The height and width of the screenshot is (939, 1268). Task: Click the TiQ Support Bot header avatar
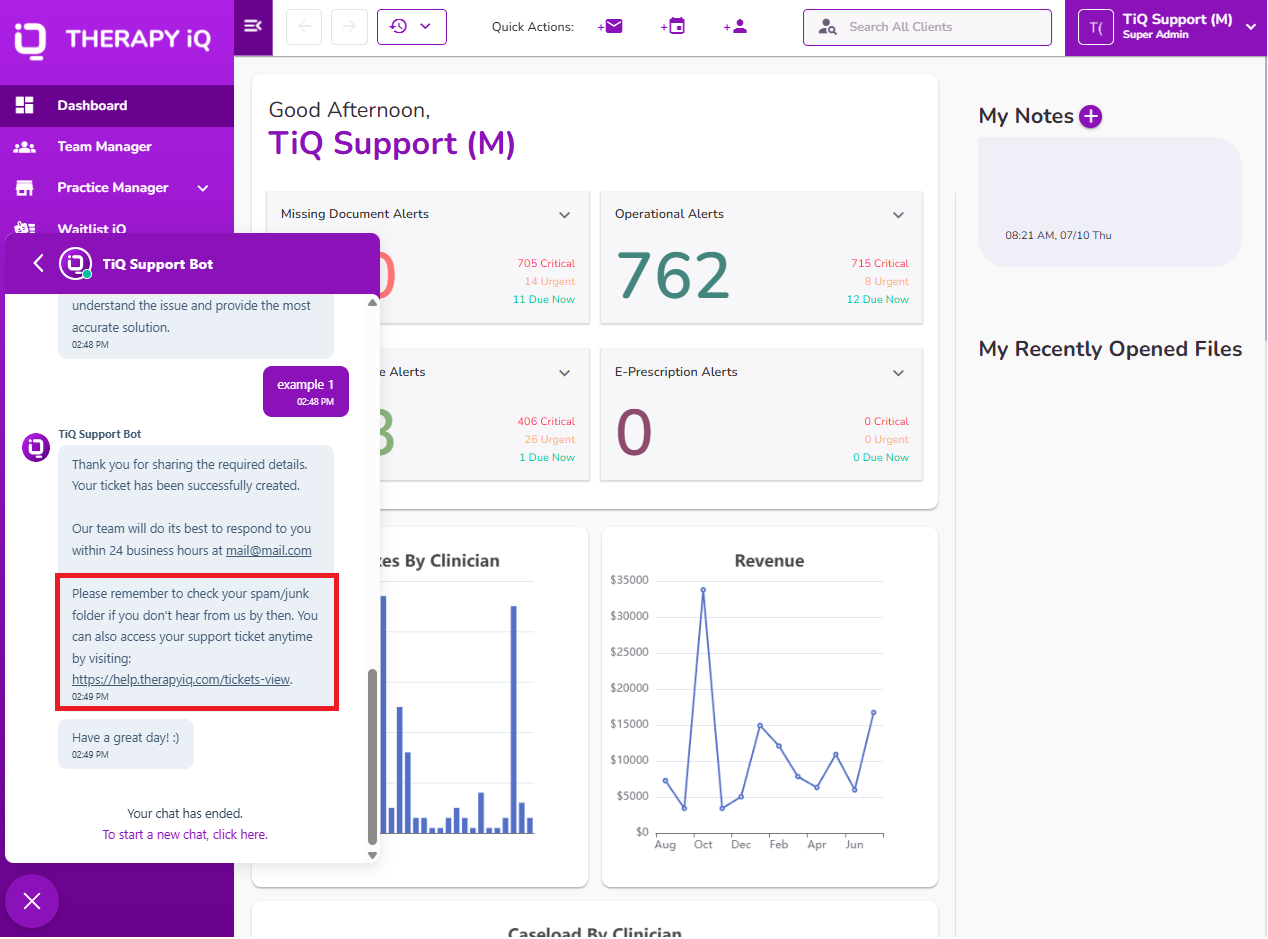click(x=76, y=264)
